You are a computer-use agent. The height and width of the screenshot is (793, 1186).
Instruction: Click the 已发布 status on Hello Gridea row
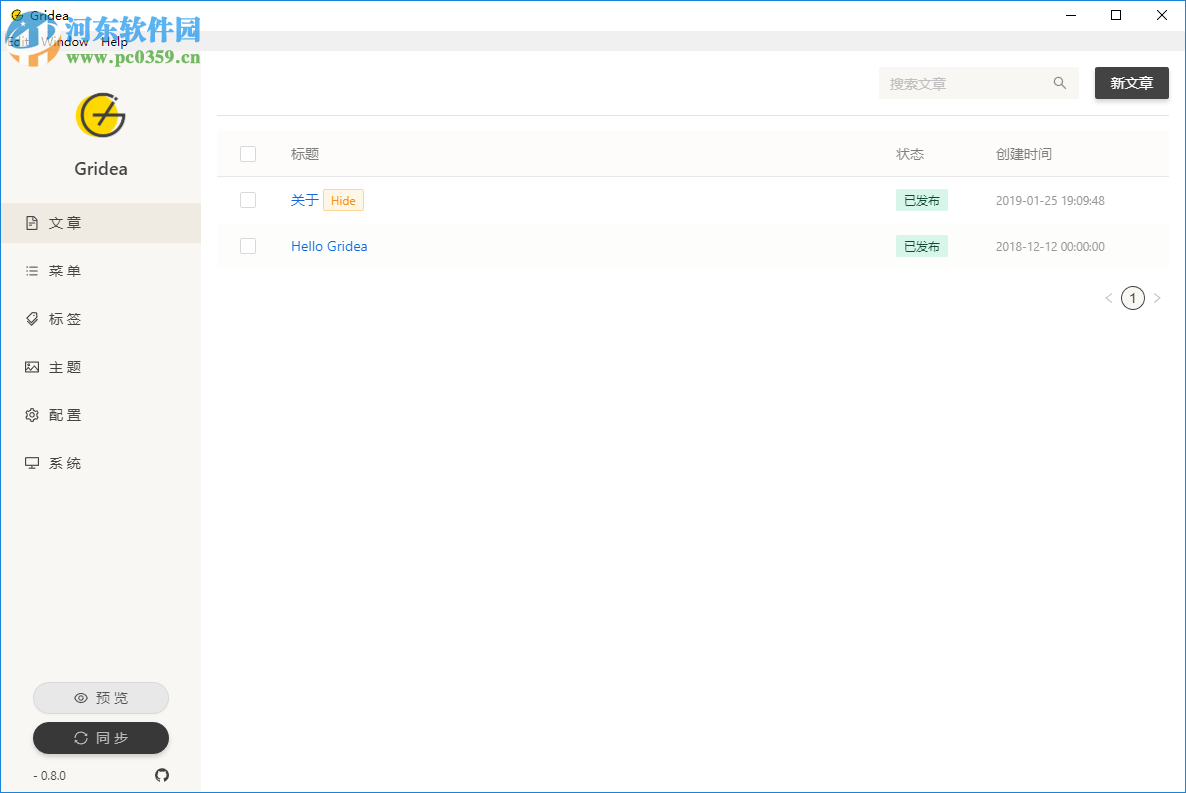click(x=922, y=246)
